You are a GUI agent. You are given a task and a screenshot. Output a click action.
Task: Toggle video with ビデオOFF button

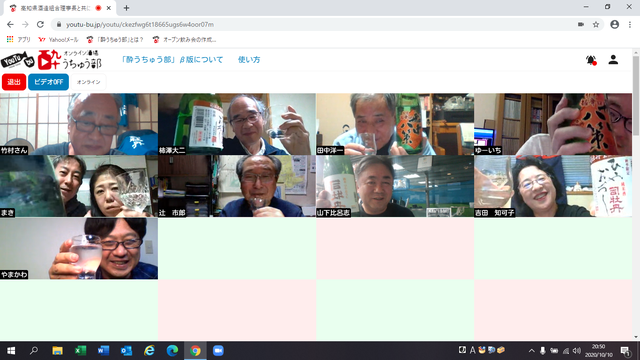[x=48, y=82]
